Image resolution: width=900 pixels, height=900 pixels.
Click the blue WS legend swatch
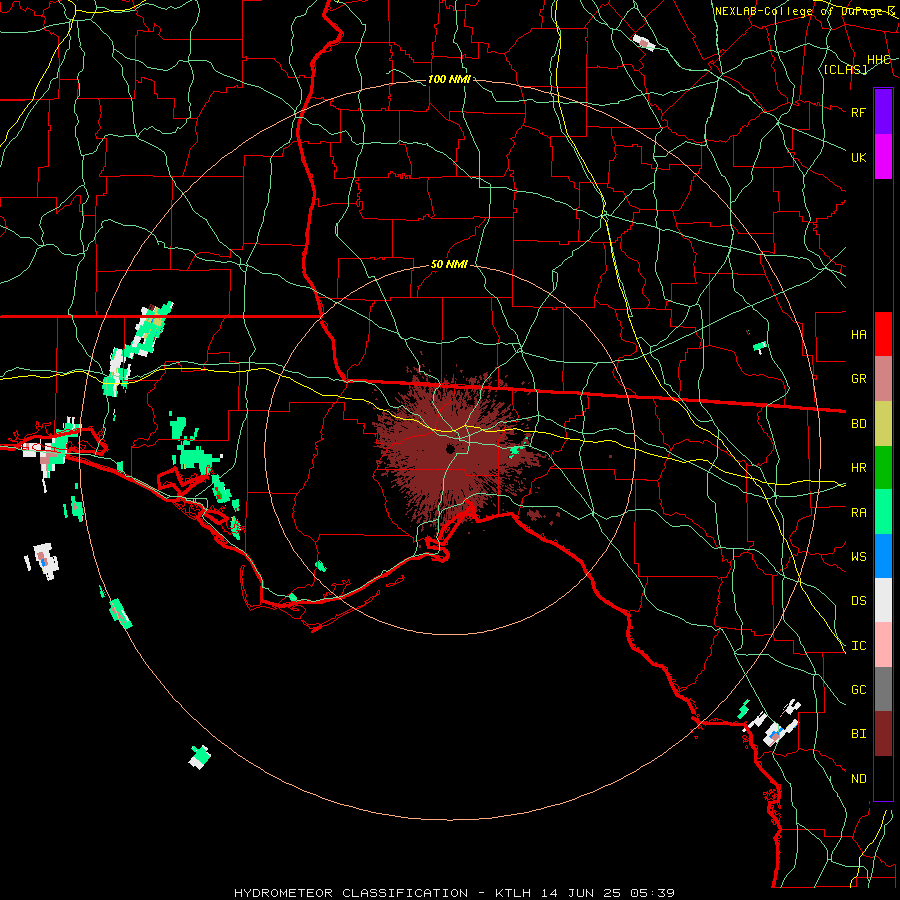tap(883, 556)
